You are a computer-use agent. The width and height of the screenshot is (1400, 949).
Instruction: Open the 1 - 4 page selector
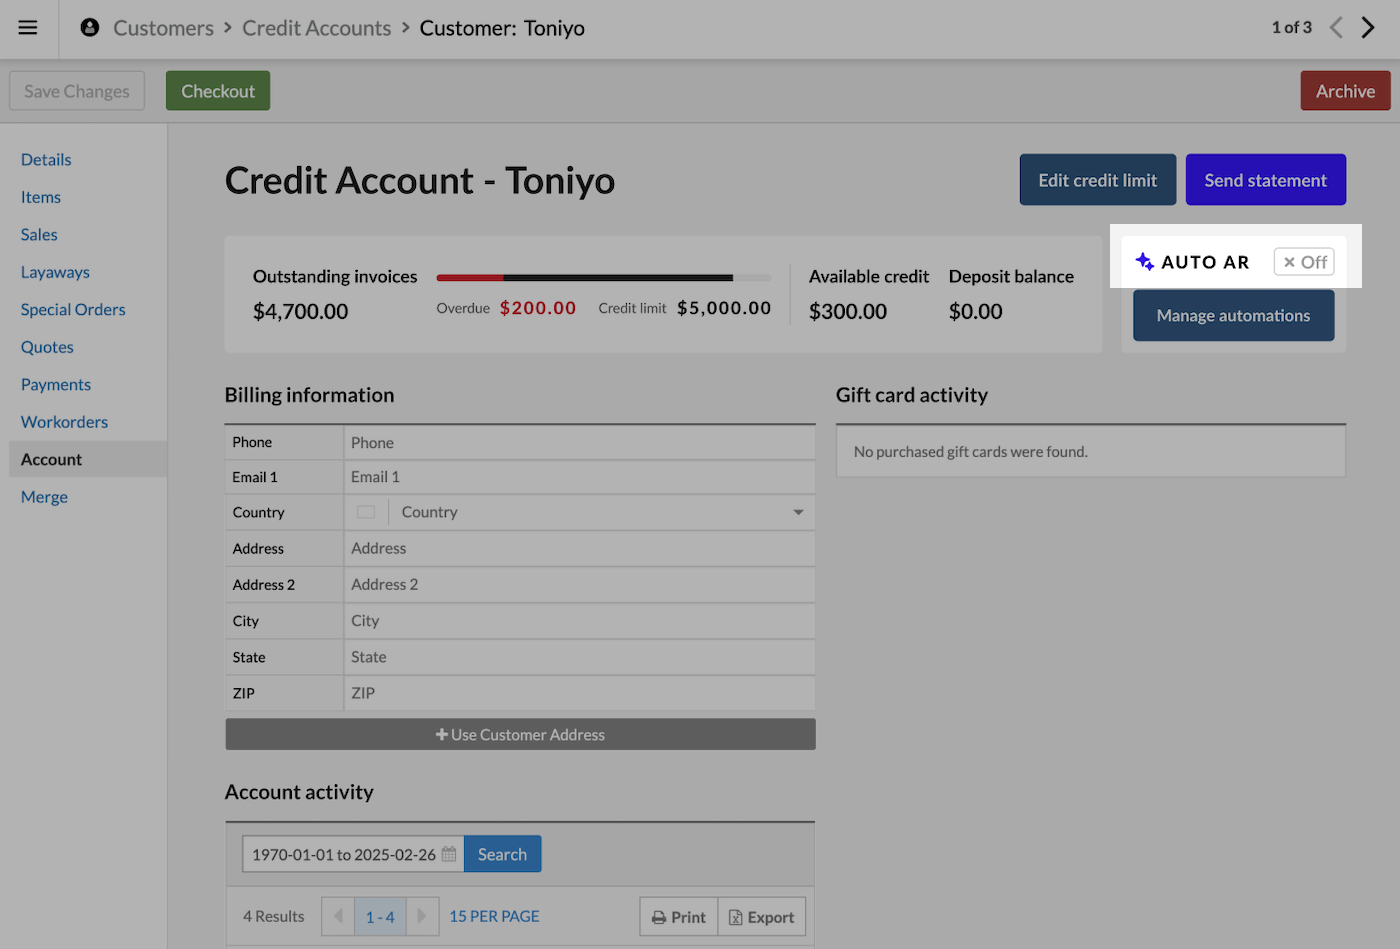(380, 916)
